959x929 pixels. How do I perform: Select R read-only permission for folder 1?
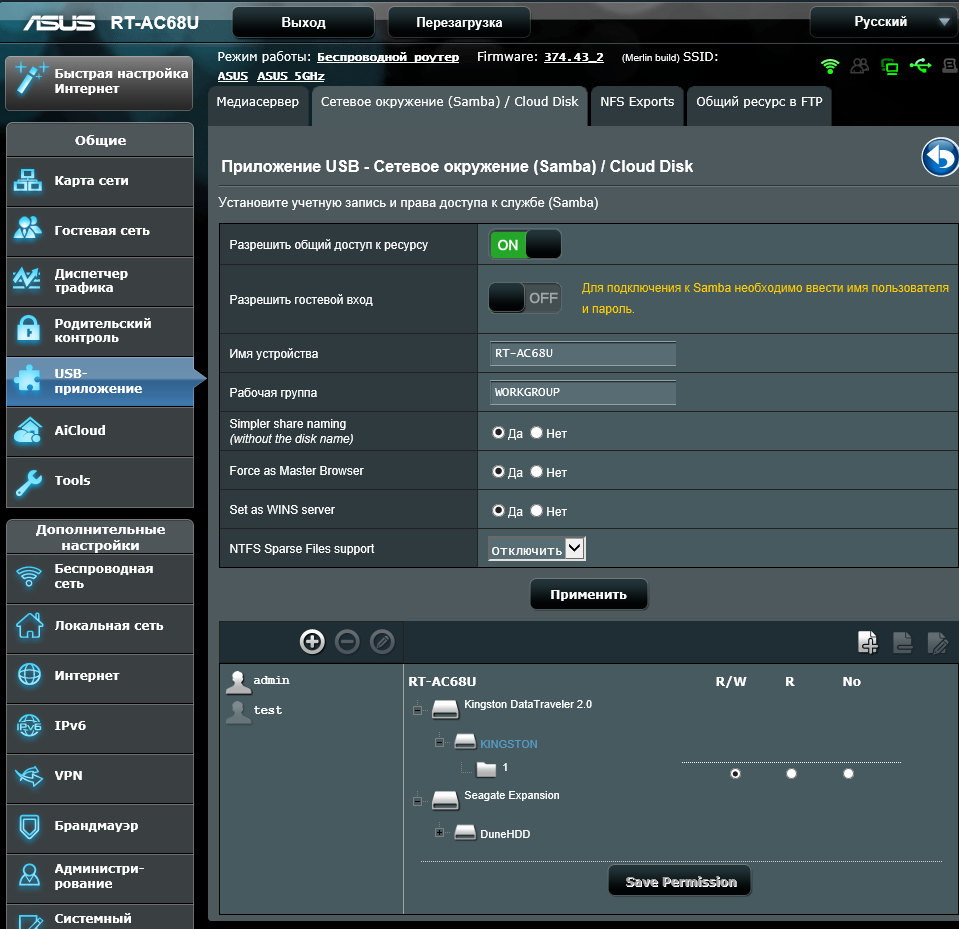[791, 774]
